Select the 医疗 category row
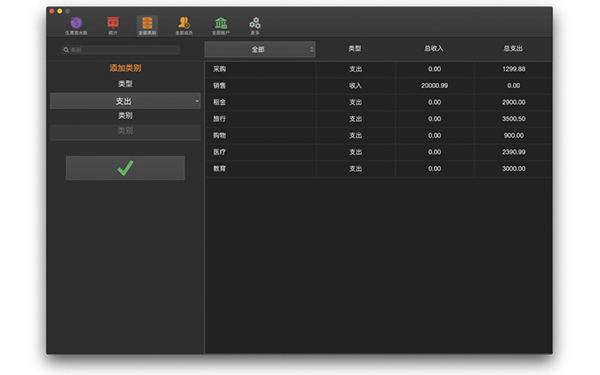Viewport: 600px width, 375px height. [x=378, y=152]
